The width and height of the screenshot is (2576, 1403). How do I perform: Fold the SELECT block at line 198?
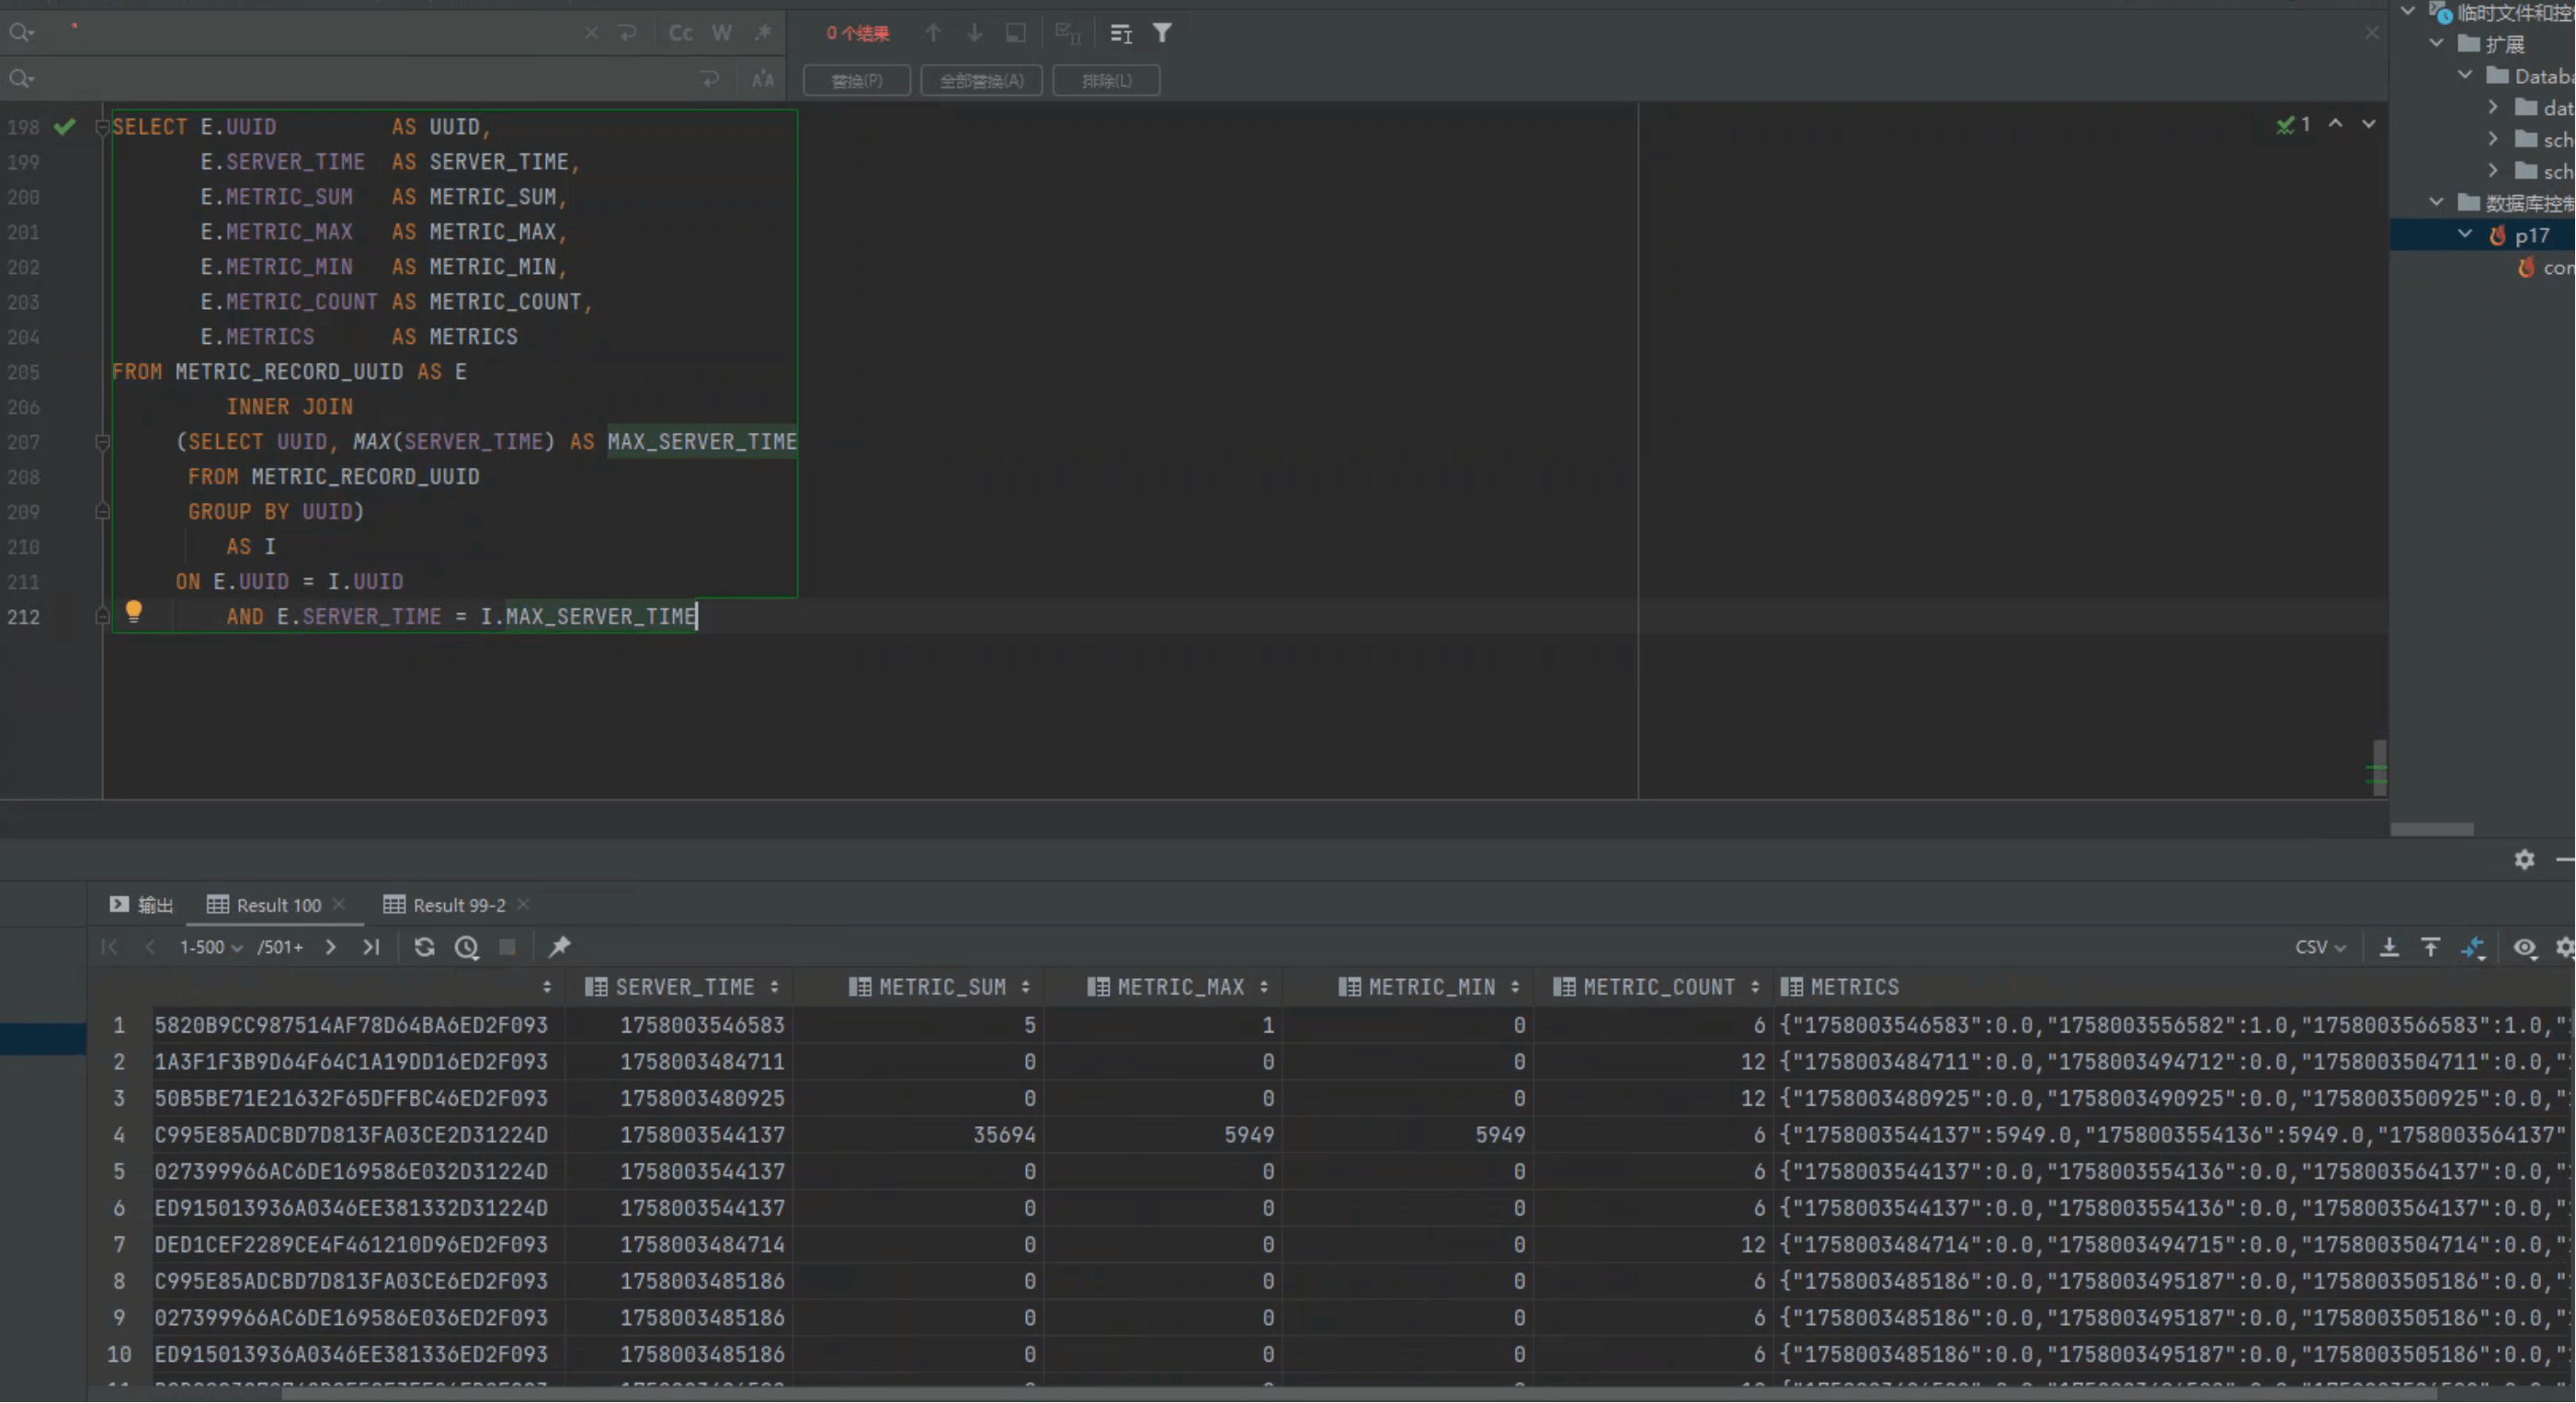(101, 127)
